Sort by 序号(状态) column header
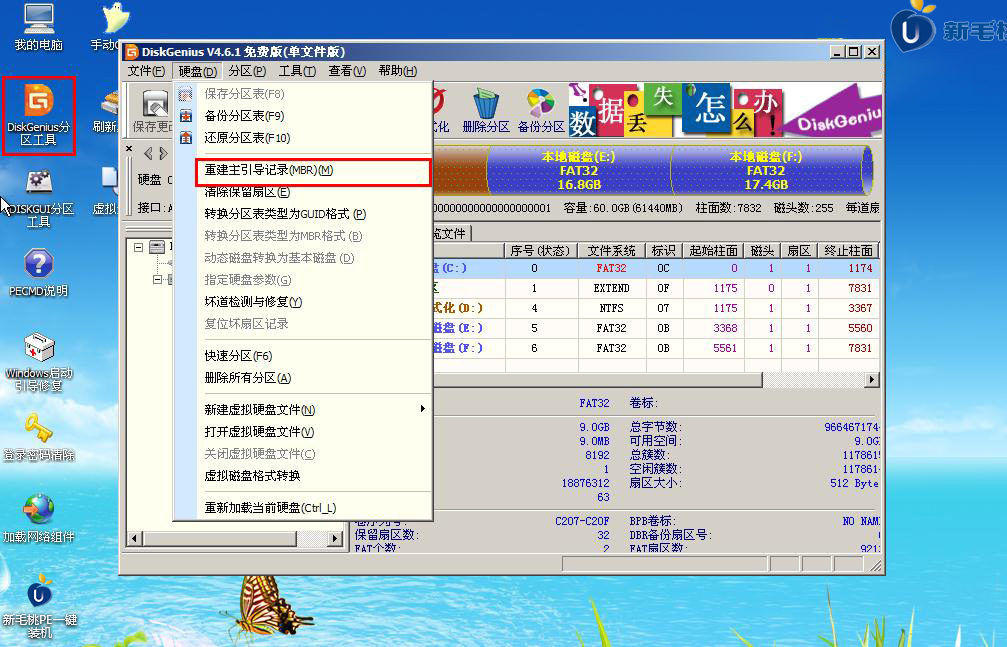Viewport: 1007px width, 647px height. coord(540,251)
